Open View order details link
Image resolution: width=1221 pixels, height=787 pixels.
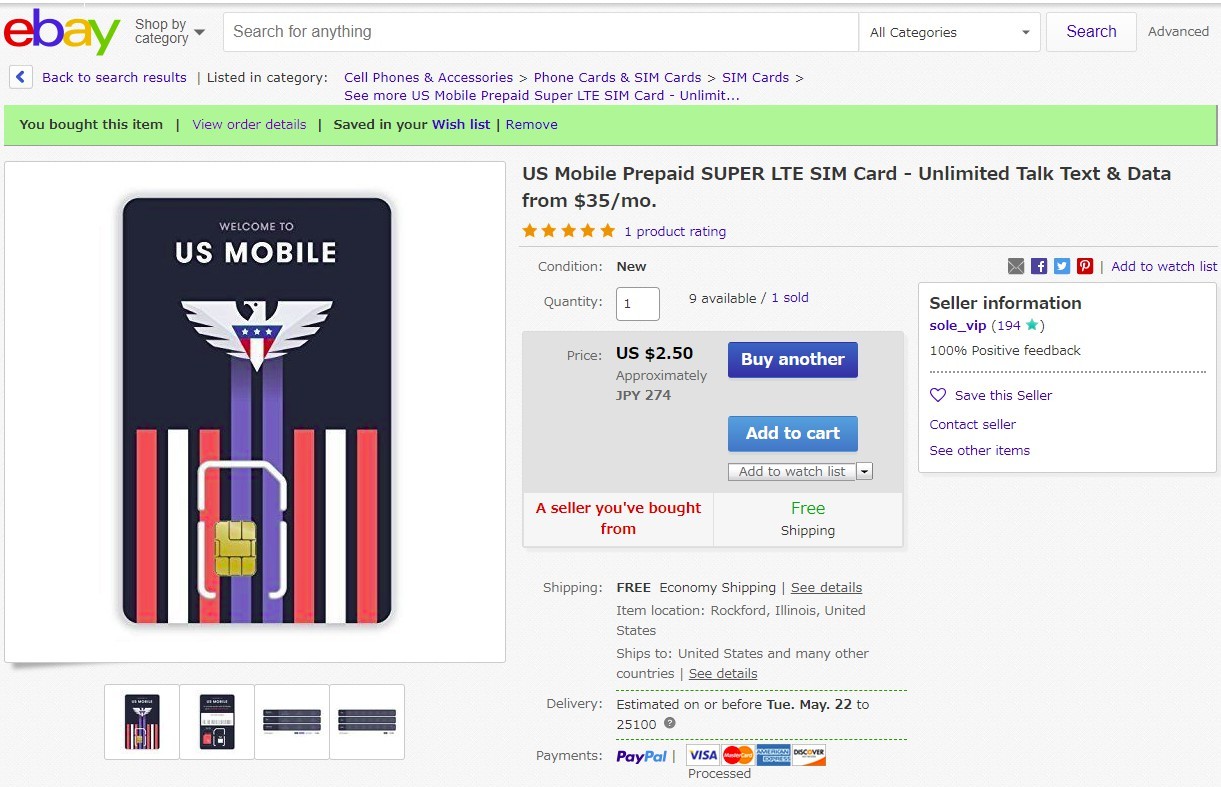coord(249,125)
